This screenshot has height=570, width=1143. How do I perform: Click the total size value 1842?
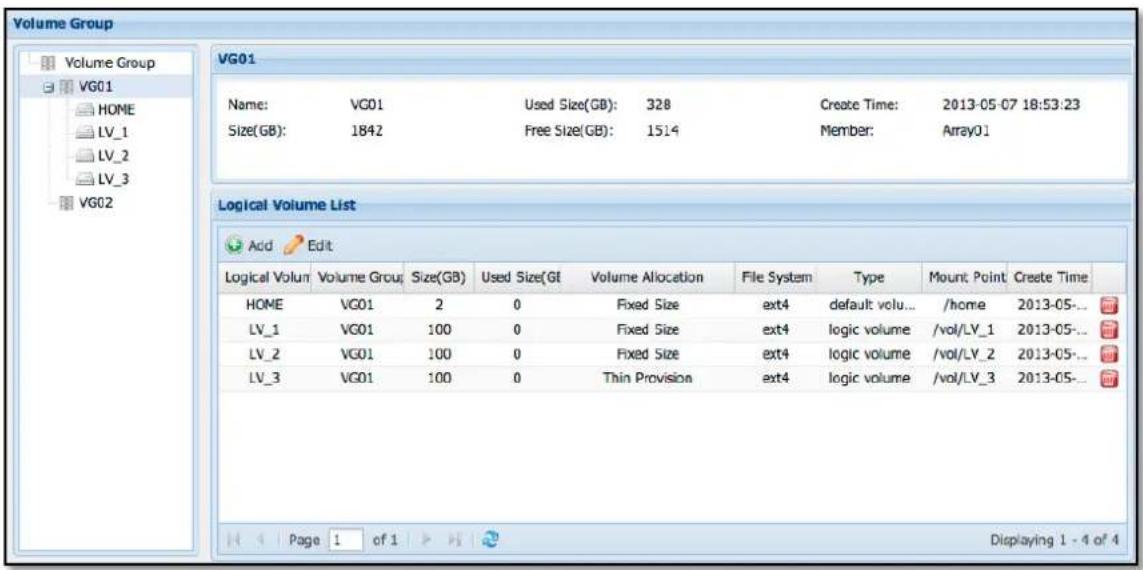[x=367, y=132]
